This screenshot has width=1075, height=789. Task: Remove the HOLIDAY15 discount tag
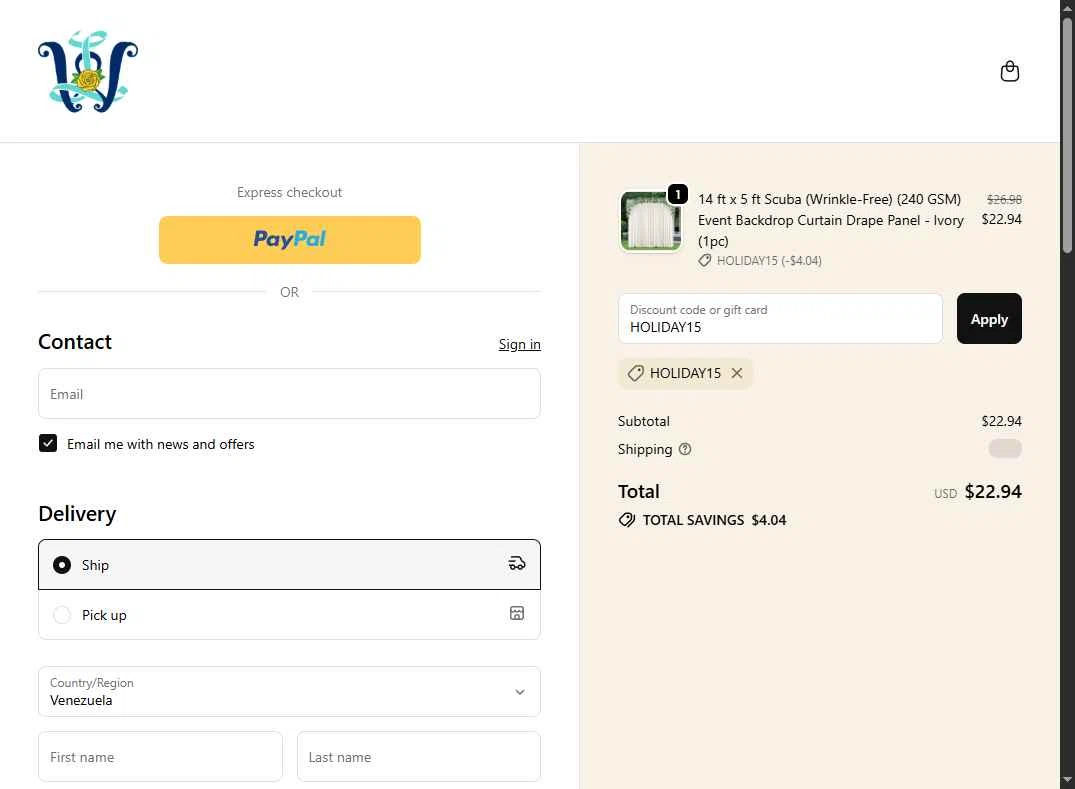coord(737,373)
